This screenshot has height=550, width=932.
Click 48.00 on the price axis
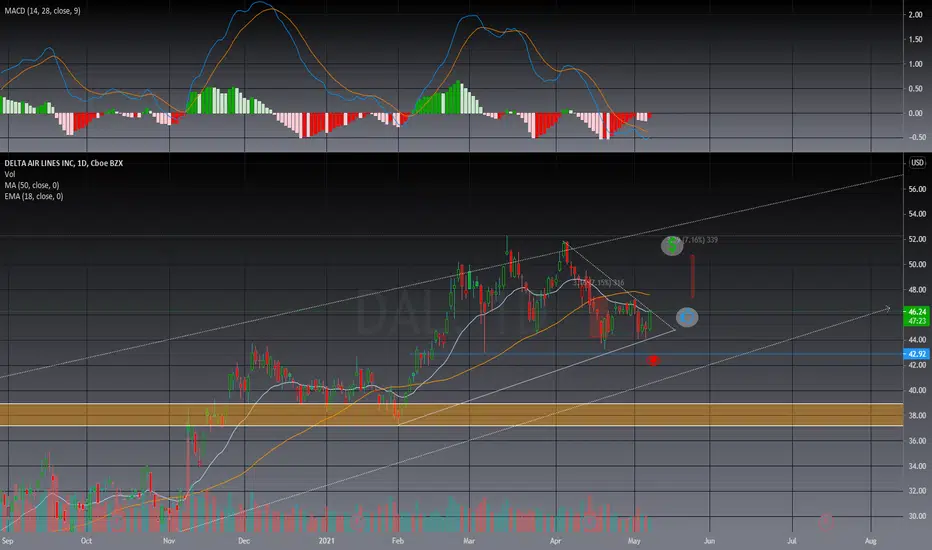917,290
